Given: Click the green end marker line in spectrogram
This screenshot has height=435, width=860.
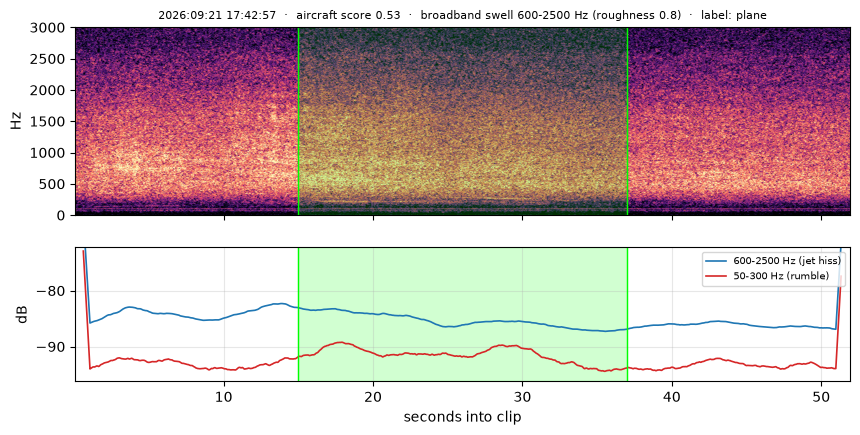Looking at the screenshot, I should click(x=627, y=121).
